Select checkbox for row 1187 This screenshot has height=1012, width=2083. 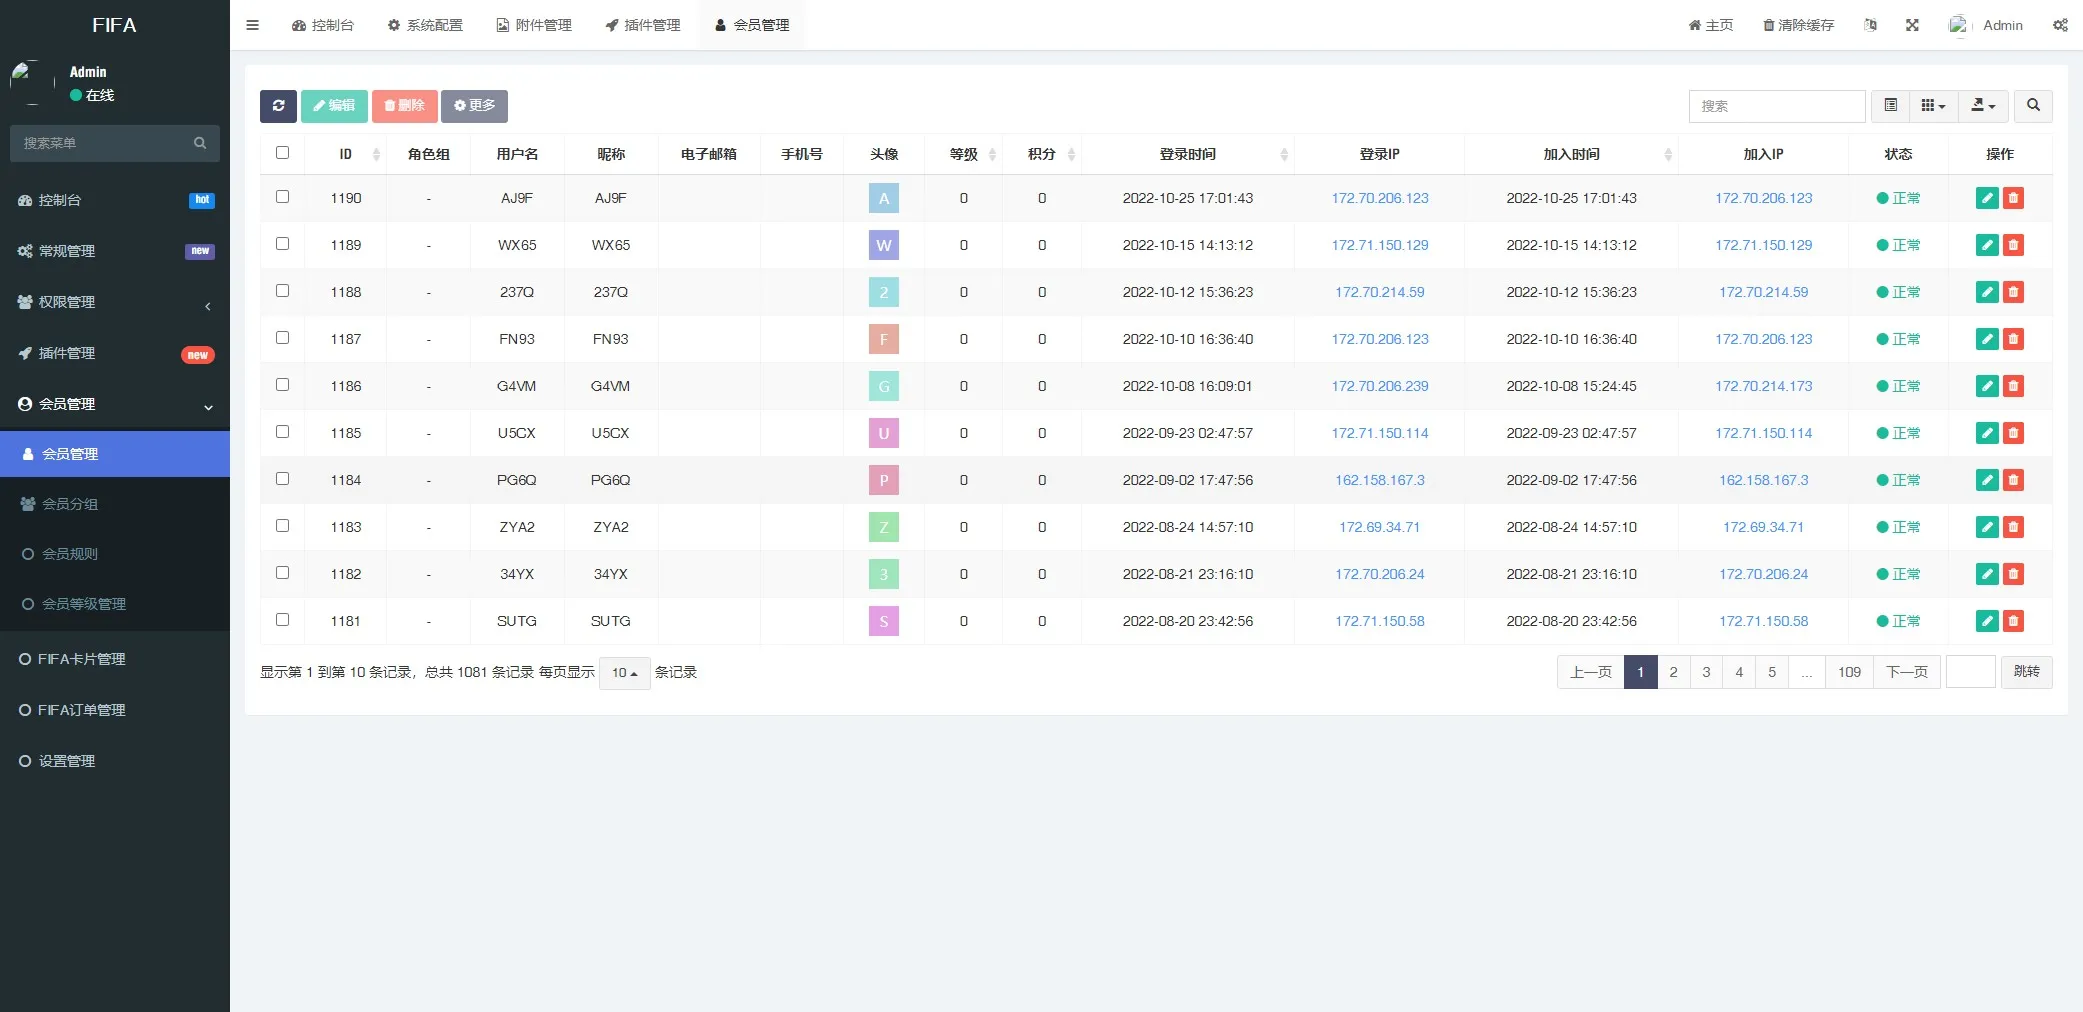tap(282, 338)
